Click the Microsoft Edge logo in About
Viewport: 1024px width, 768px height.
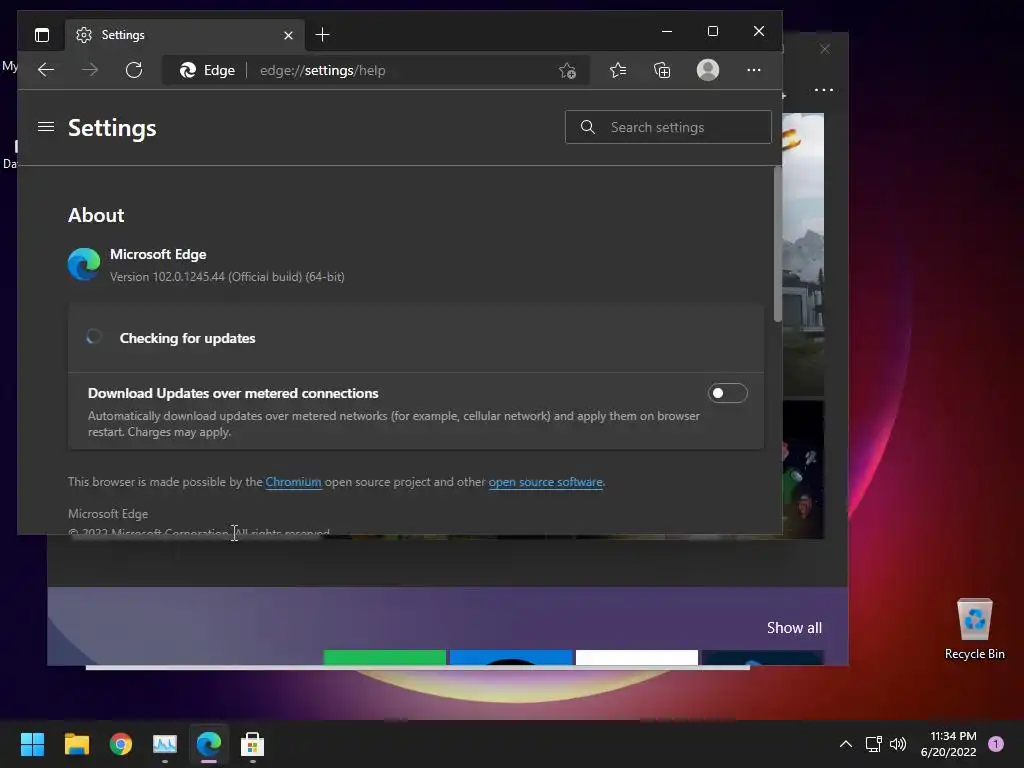(x=84, y=264)
